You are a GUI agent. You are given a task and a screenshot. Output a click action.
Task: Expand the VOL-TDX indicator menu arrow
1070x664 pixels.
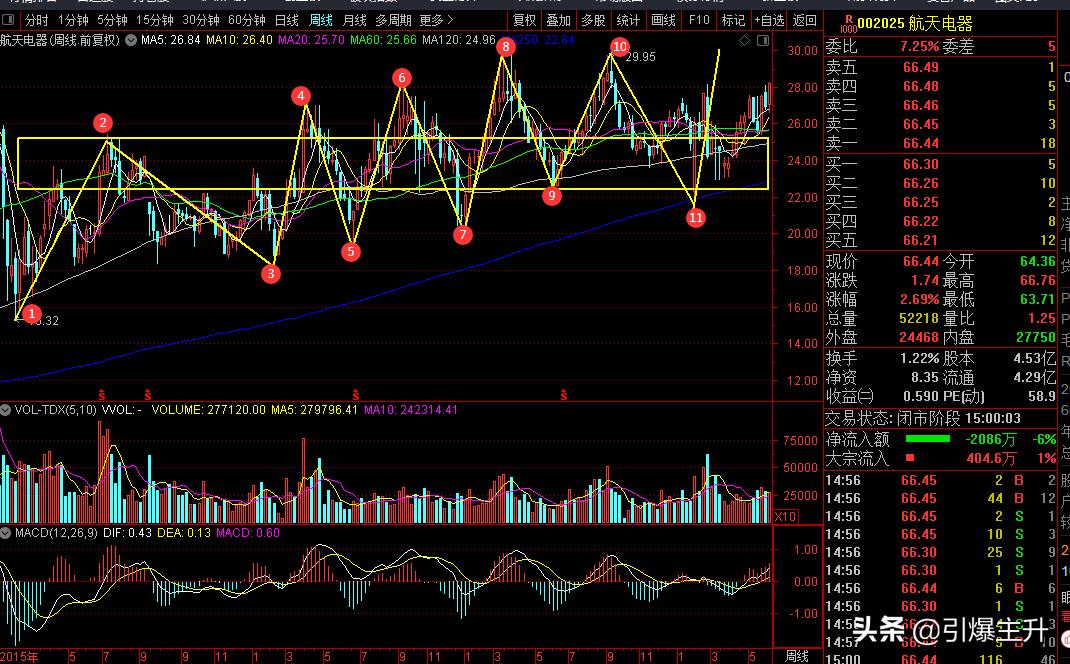pos(6,410)
